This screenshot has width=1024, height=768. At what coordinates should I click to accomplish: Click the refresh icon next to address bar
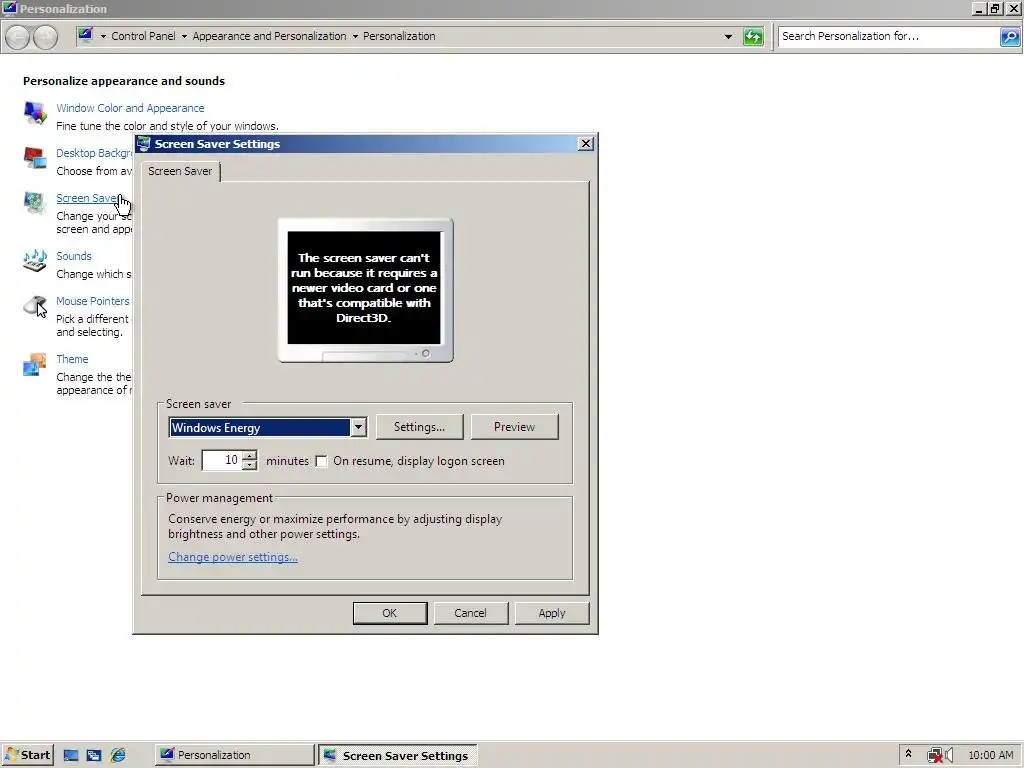point(753,37)
